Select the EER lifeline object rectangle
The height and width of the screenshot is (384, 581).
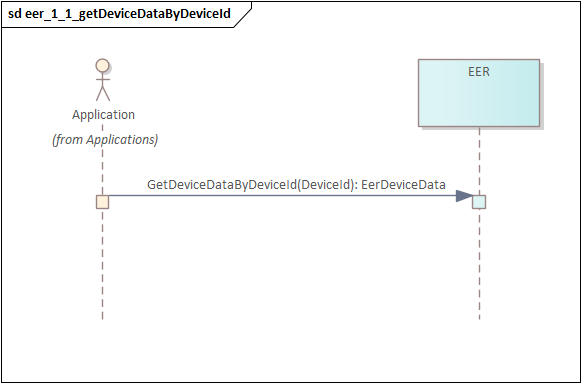pos(479,93)
